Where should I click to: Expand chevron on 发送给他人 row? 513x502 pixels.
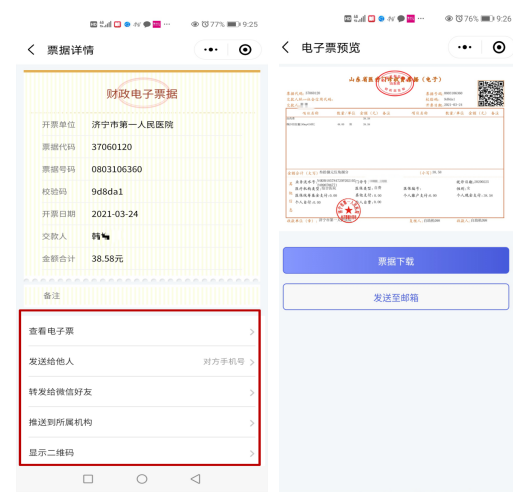pyautogui.click(x=252, y=362)
